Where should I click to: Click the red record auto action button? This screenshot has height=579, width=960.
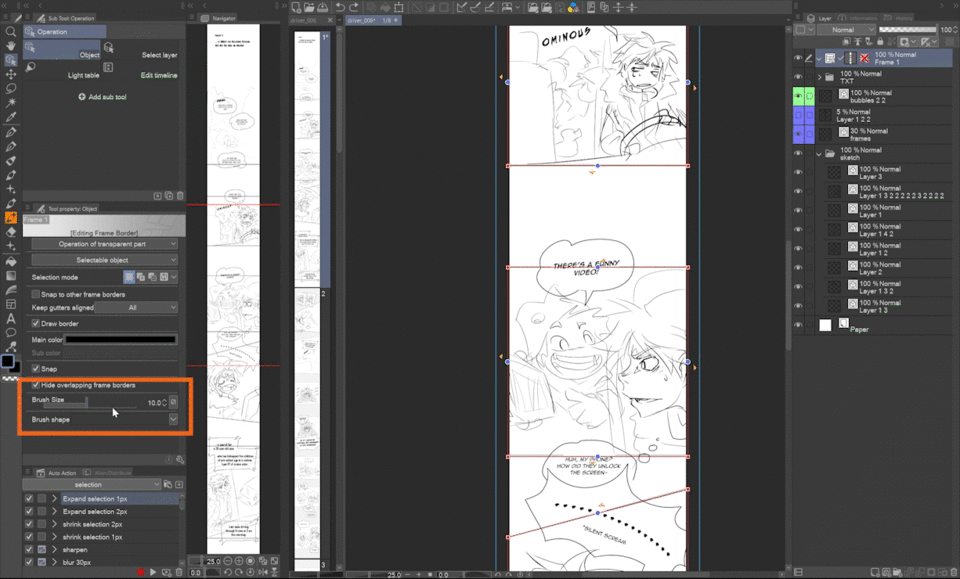point(140,572)
